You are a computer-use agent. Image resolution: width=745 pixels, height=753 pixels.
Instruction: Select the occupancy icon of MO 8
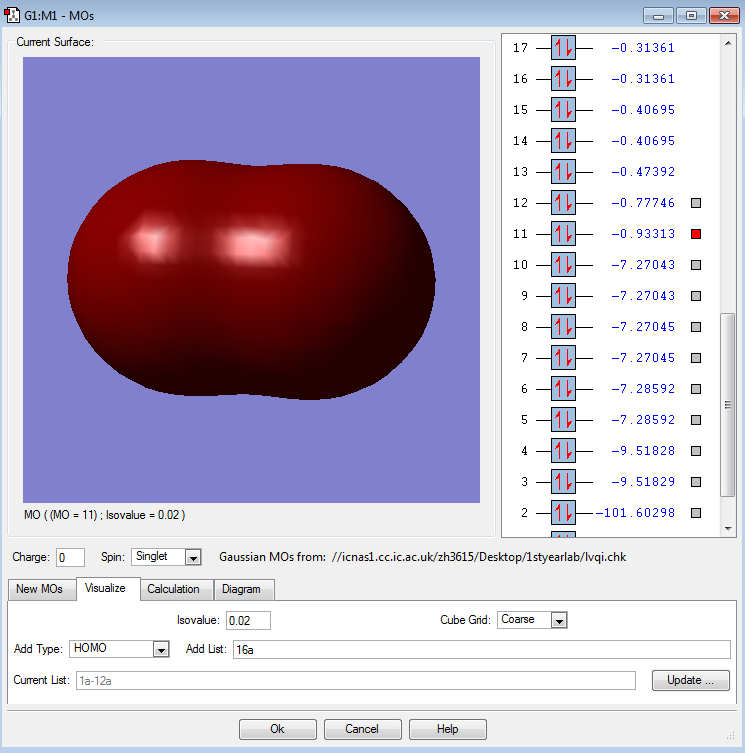(x=563, y=327)
